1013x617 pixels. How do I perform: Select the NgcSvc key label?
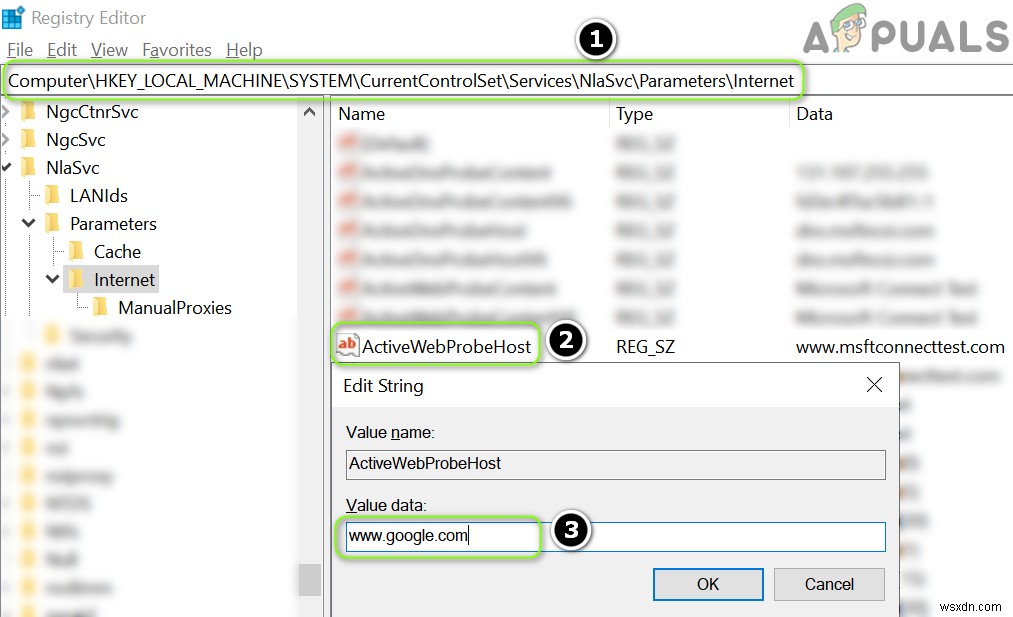point(76,140)
